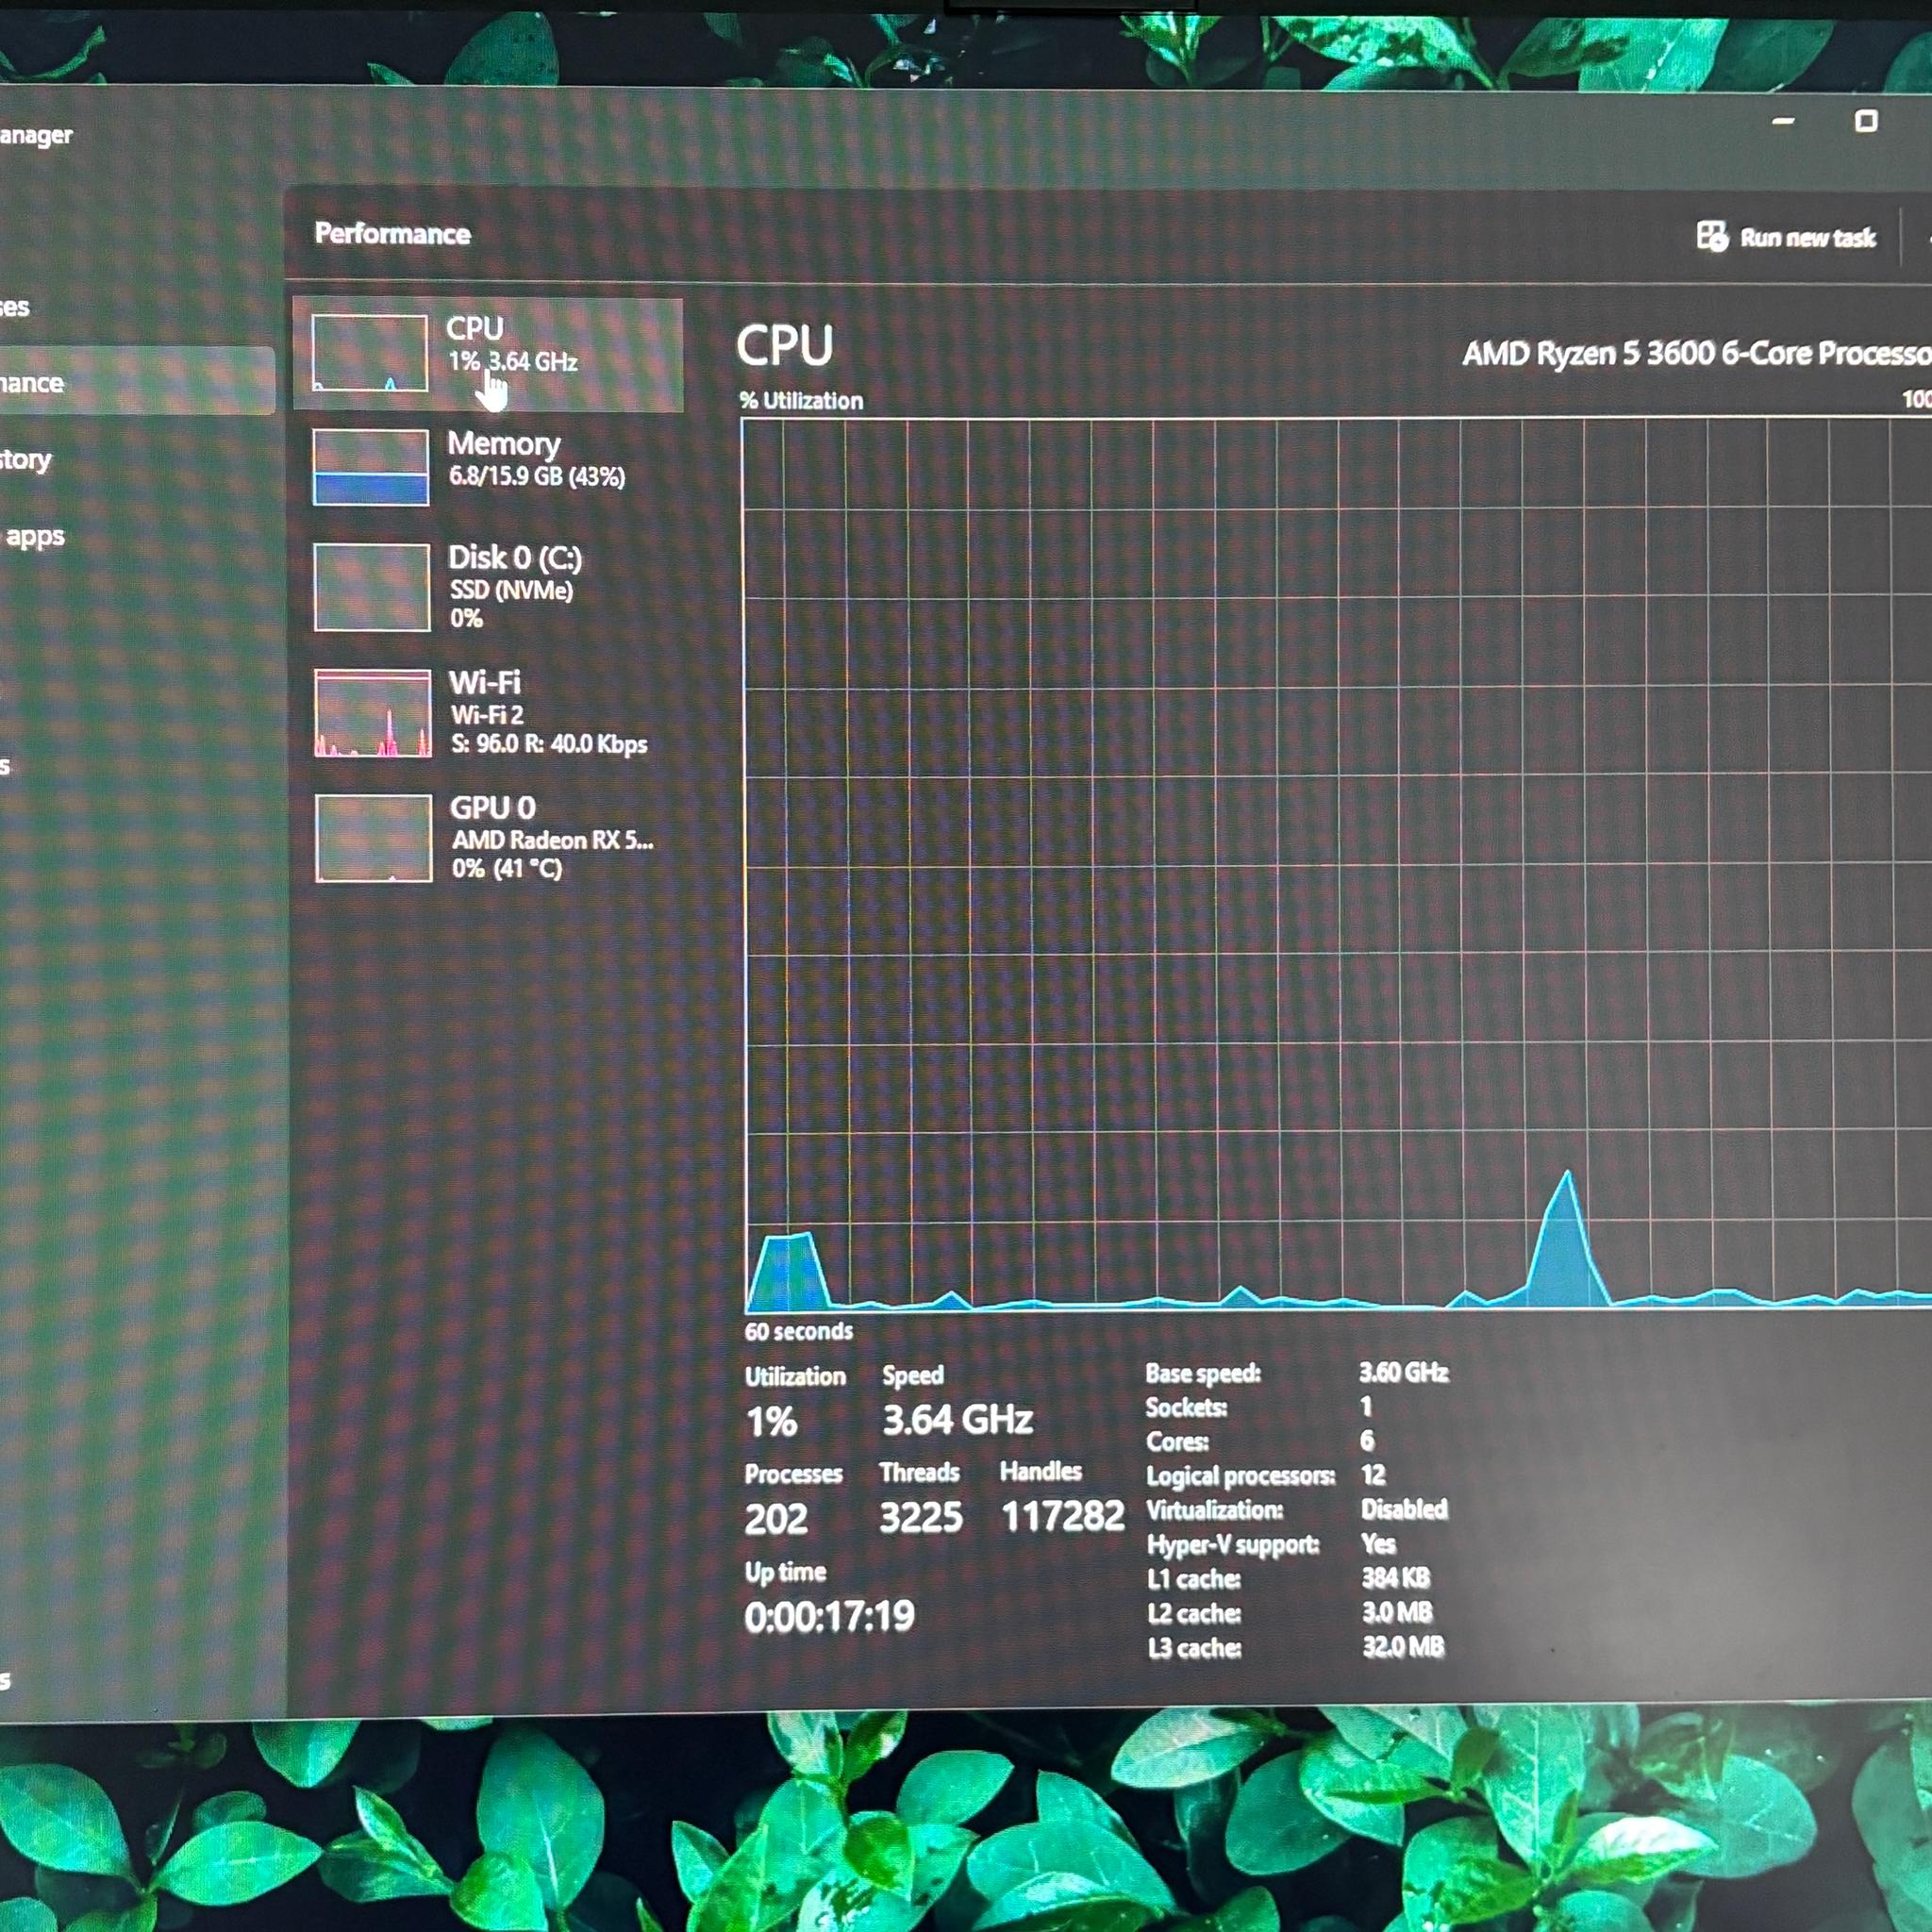Screen dimensions: 1932x1932
Task: Click the Sockets value 1
Action: point(1366,1406)
